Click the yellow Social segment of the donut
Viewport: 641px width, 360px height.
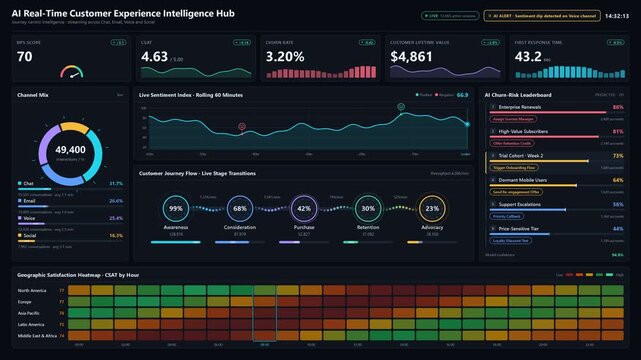point(75,127)
